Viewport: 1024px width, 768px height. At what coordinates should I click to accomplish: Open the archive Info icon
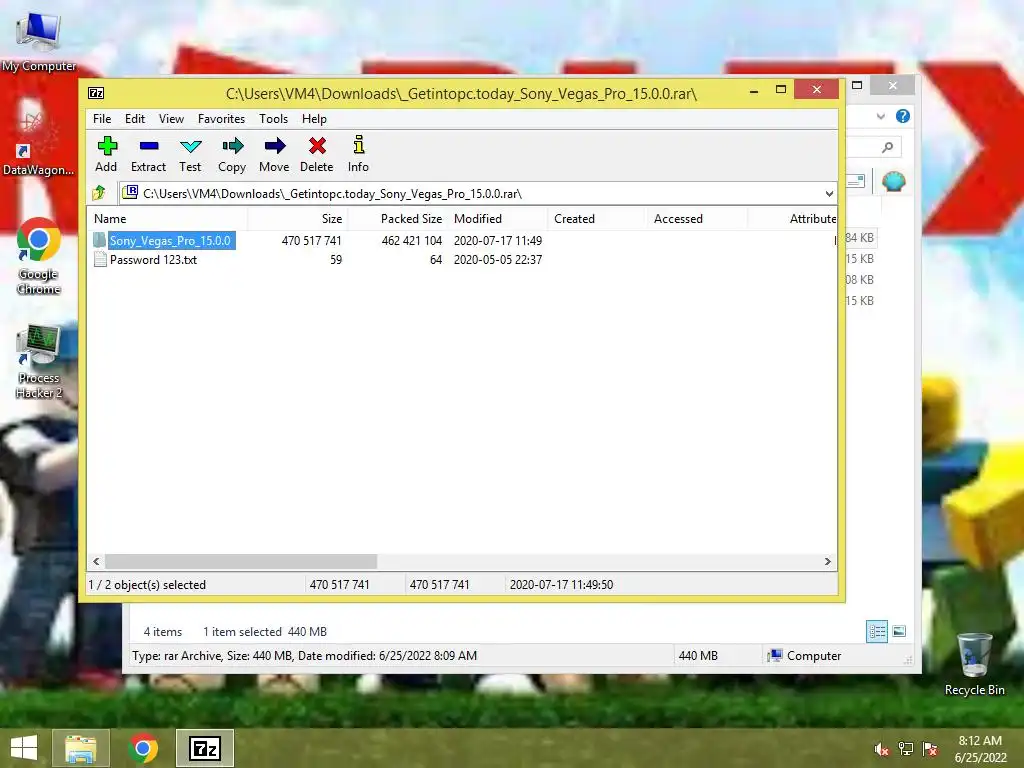359,144
